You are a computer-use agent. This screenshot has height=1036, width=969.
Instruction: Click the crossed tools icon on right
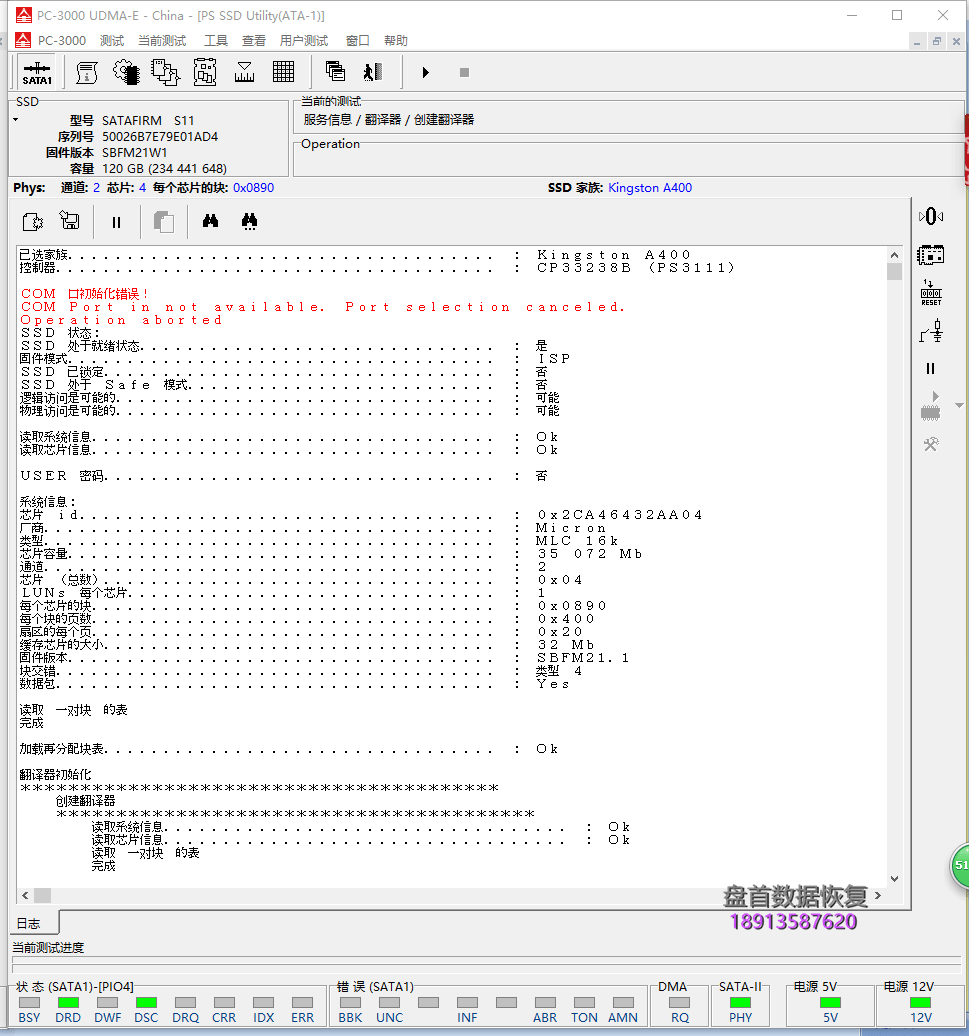coord(931,445)
